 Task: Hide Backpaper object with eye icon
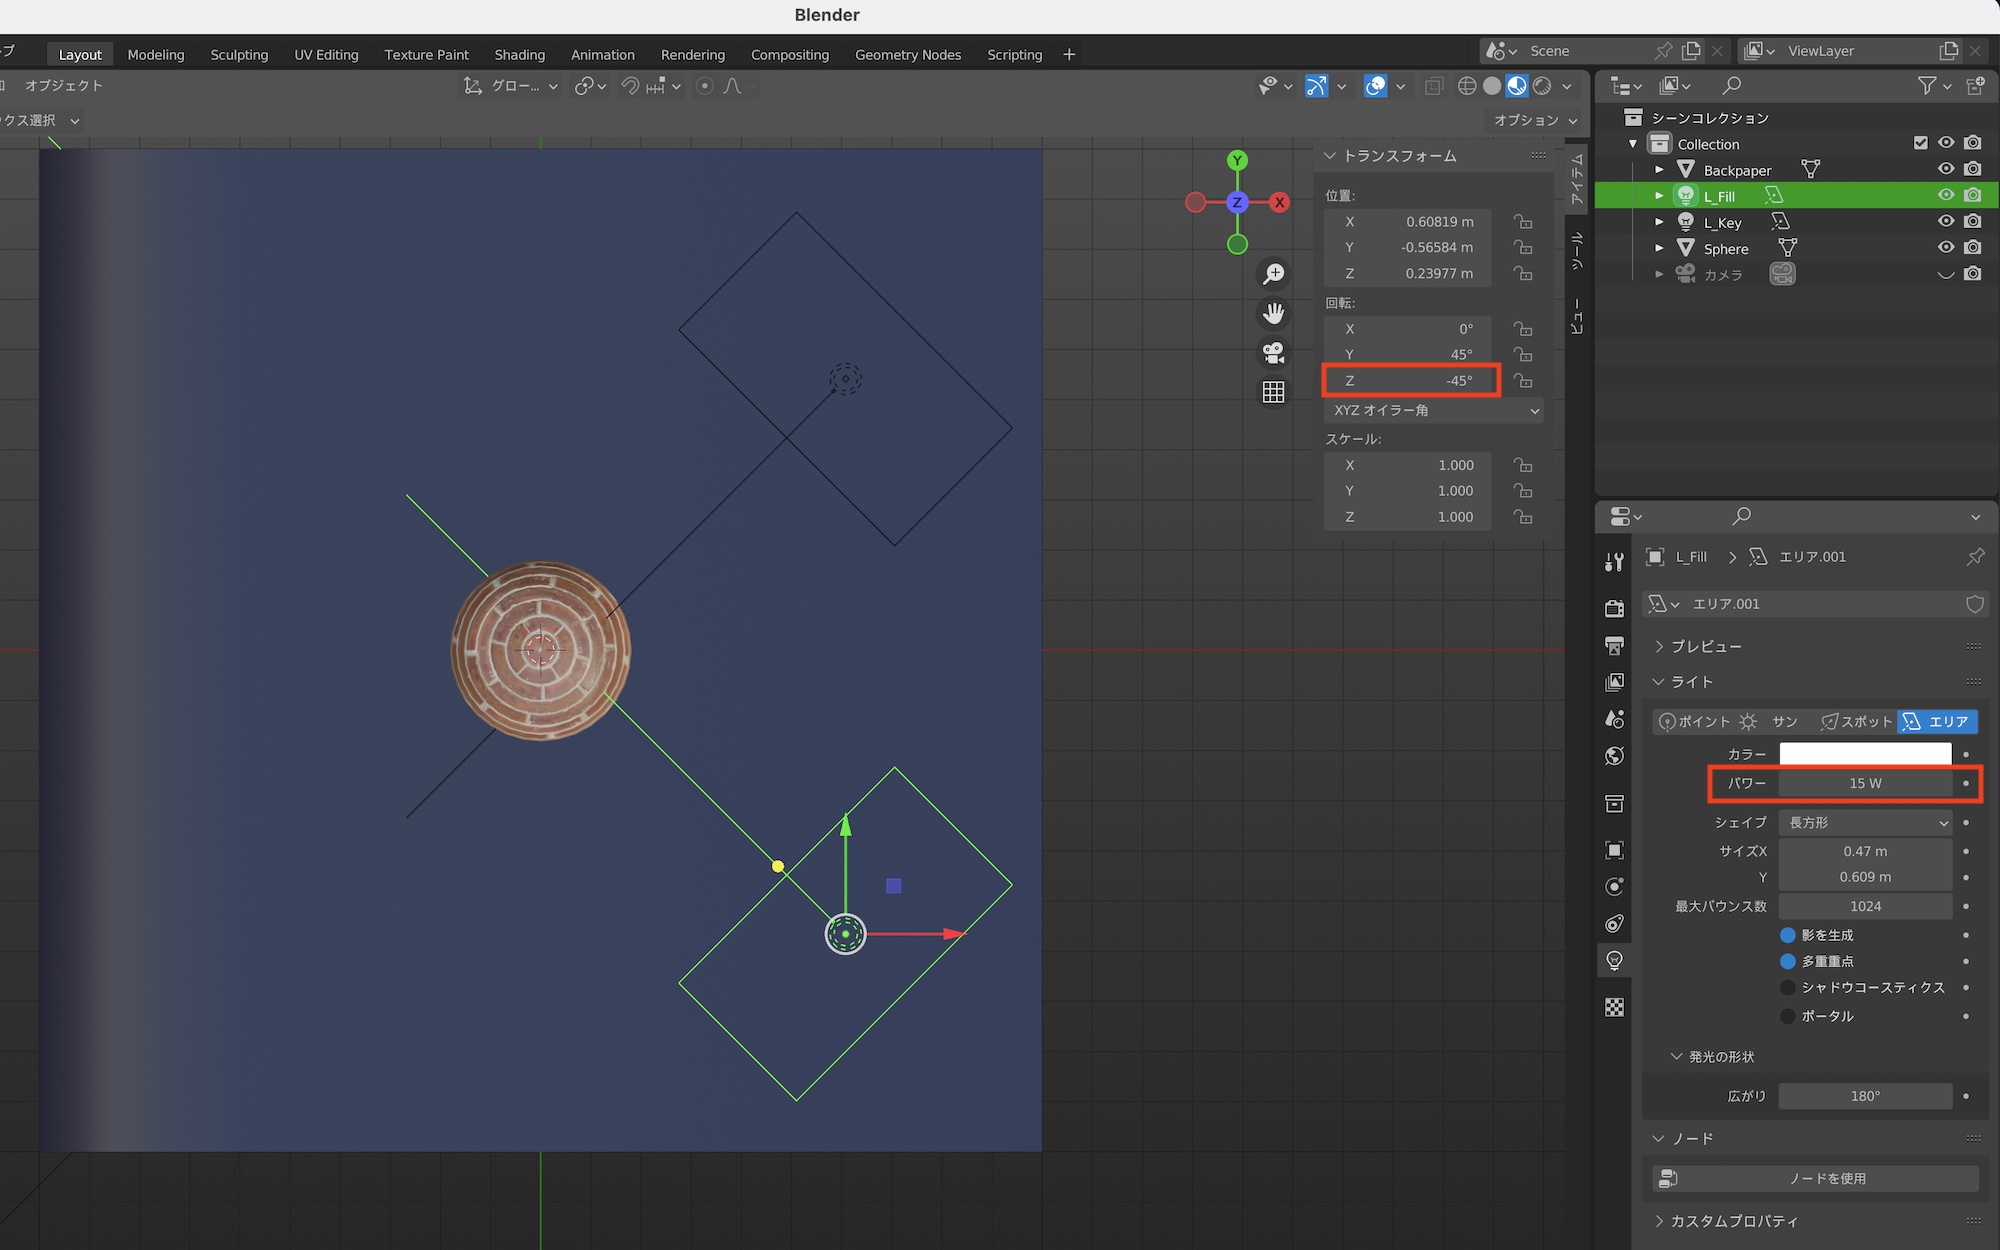1945,169
